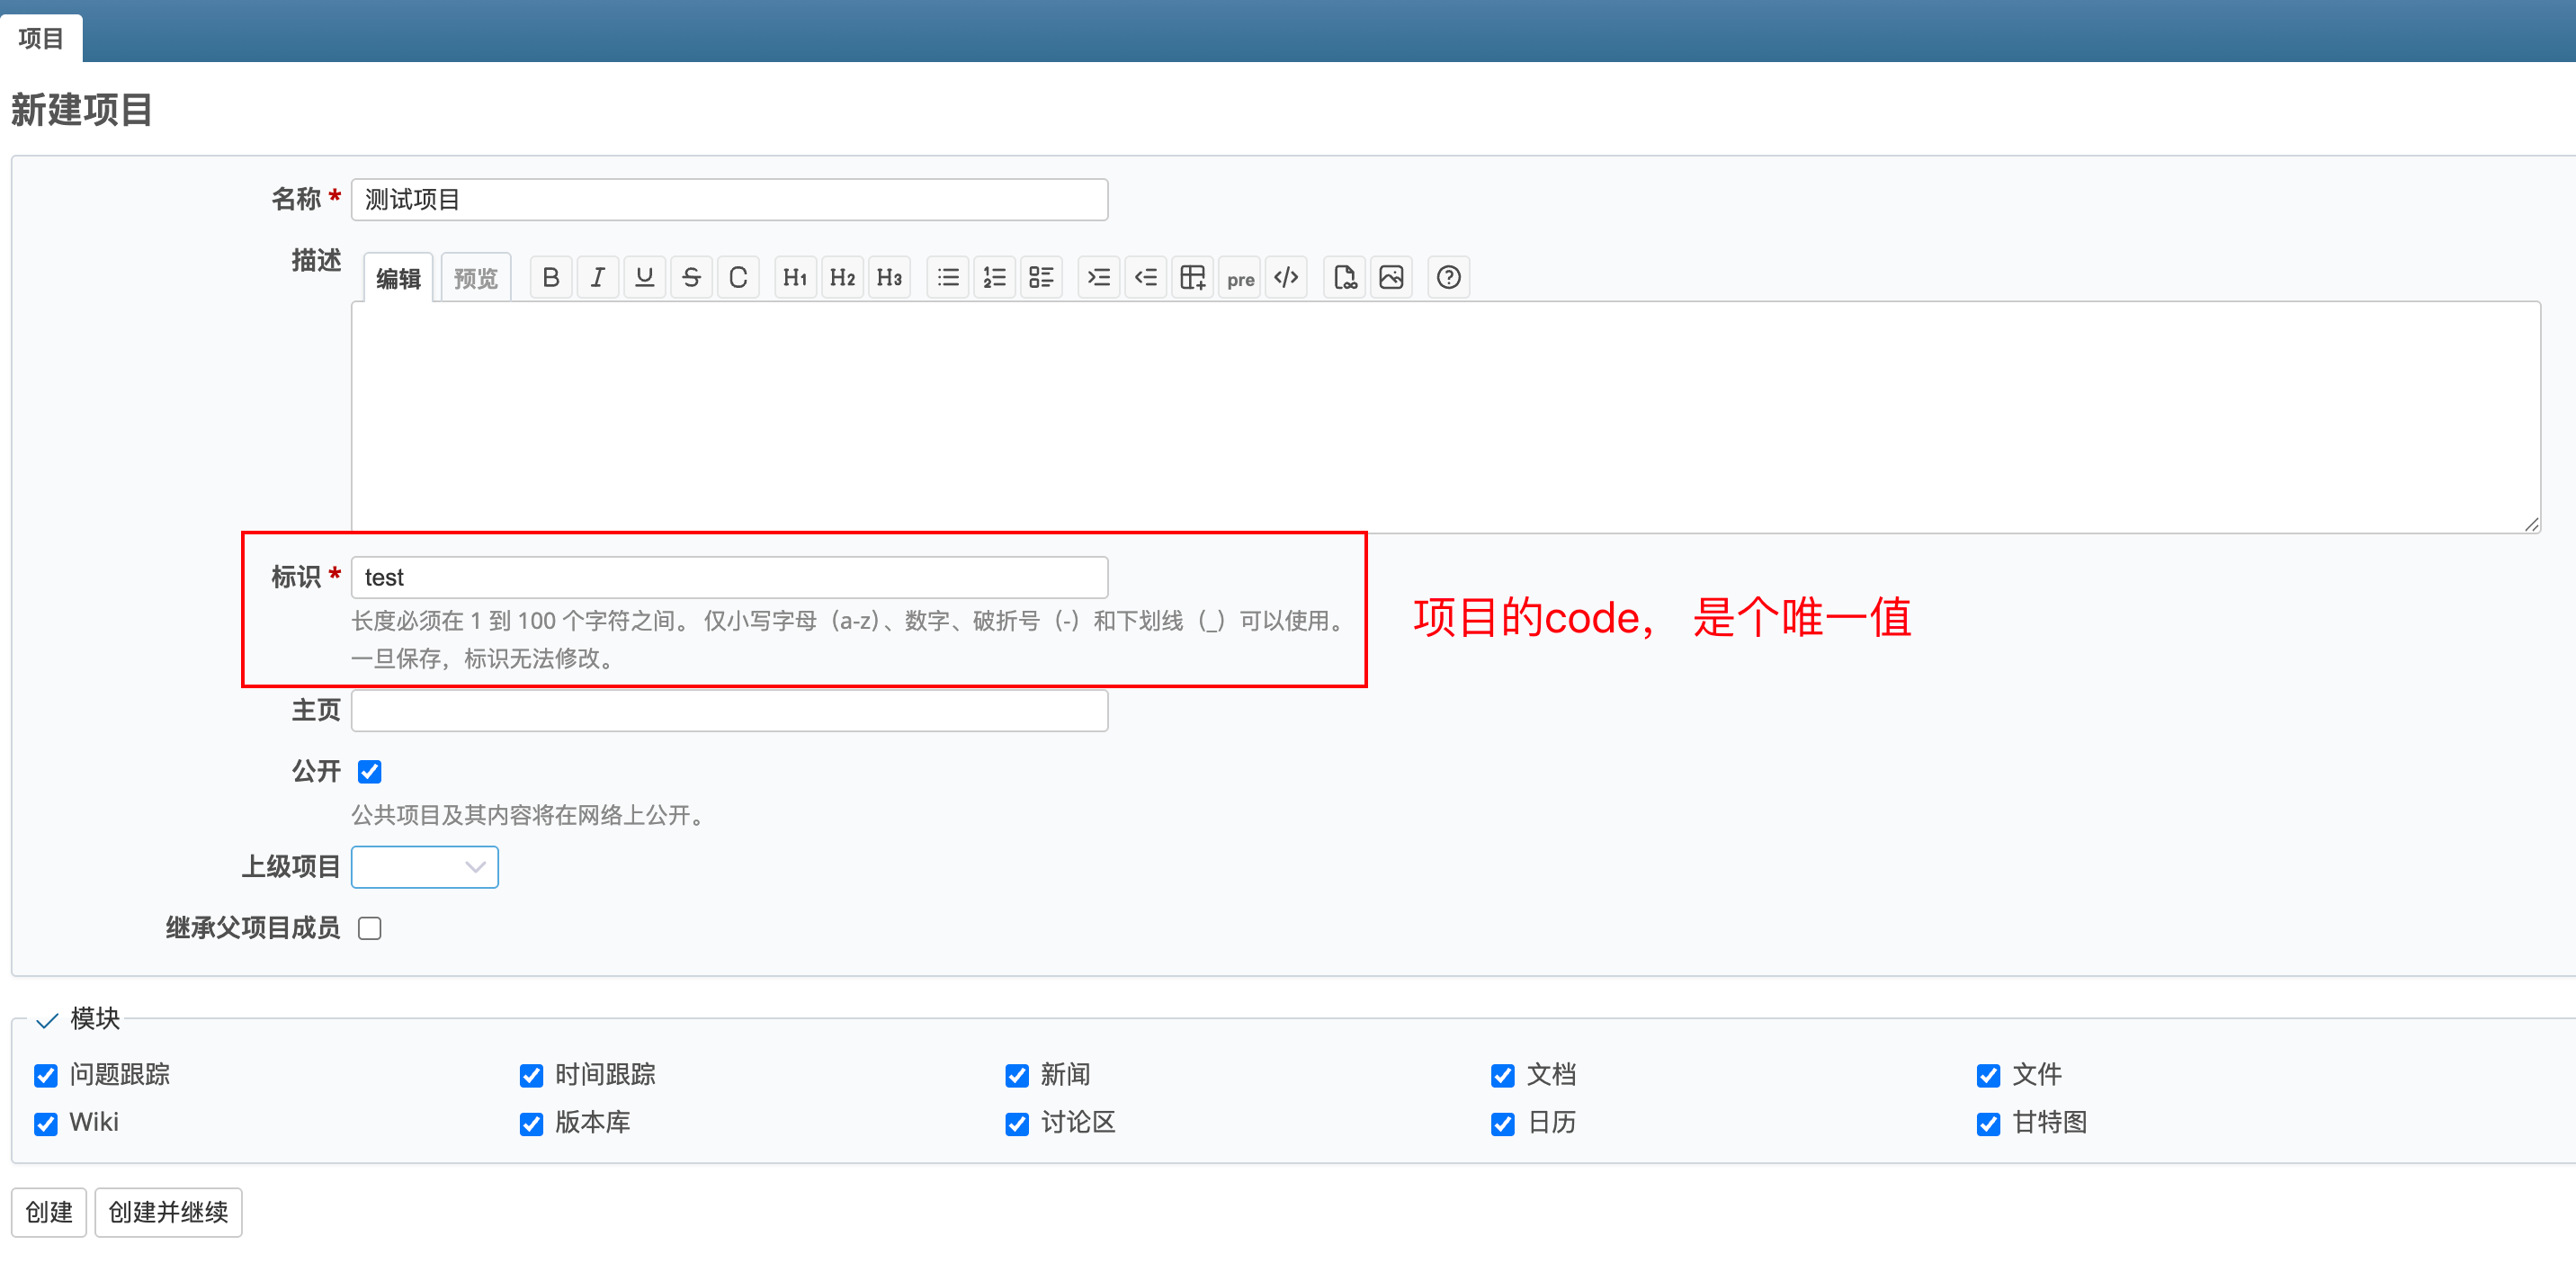The image size is (2576, 1263).
Task: Disable the Wiki module checkbox
Action: click(46, 1123)
